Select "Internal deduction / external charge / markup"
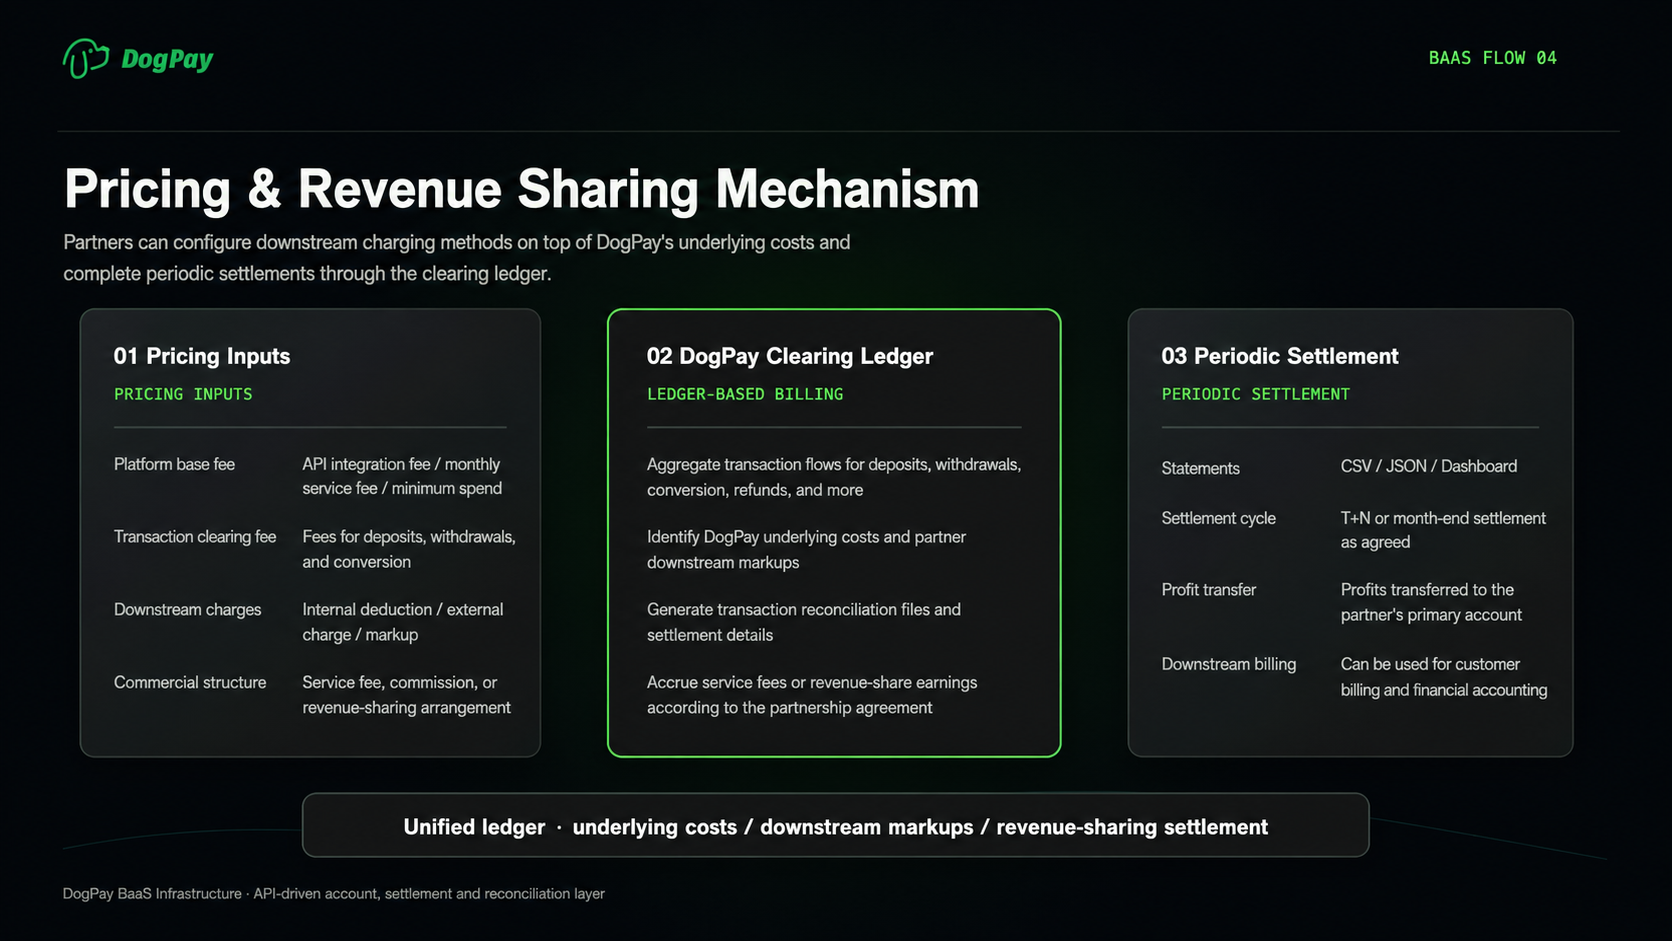Viewport: 1672px width, 941px height. pos(403,622)
